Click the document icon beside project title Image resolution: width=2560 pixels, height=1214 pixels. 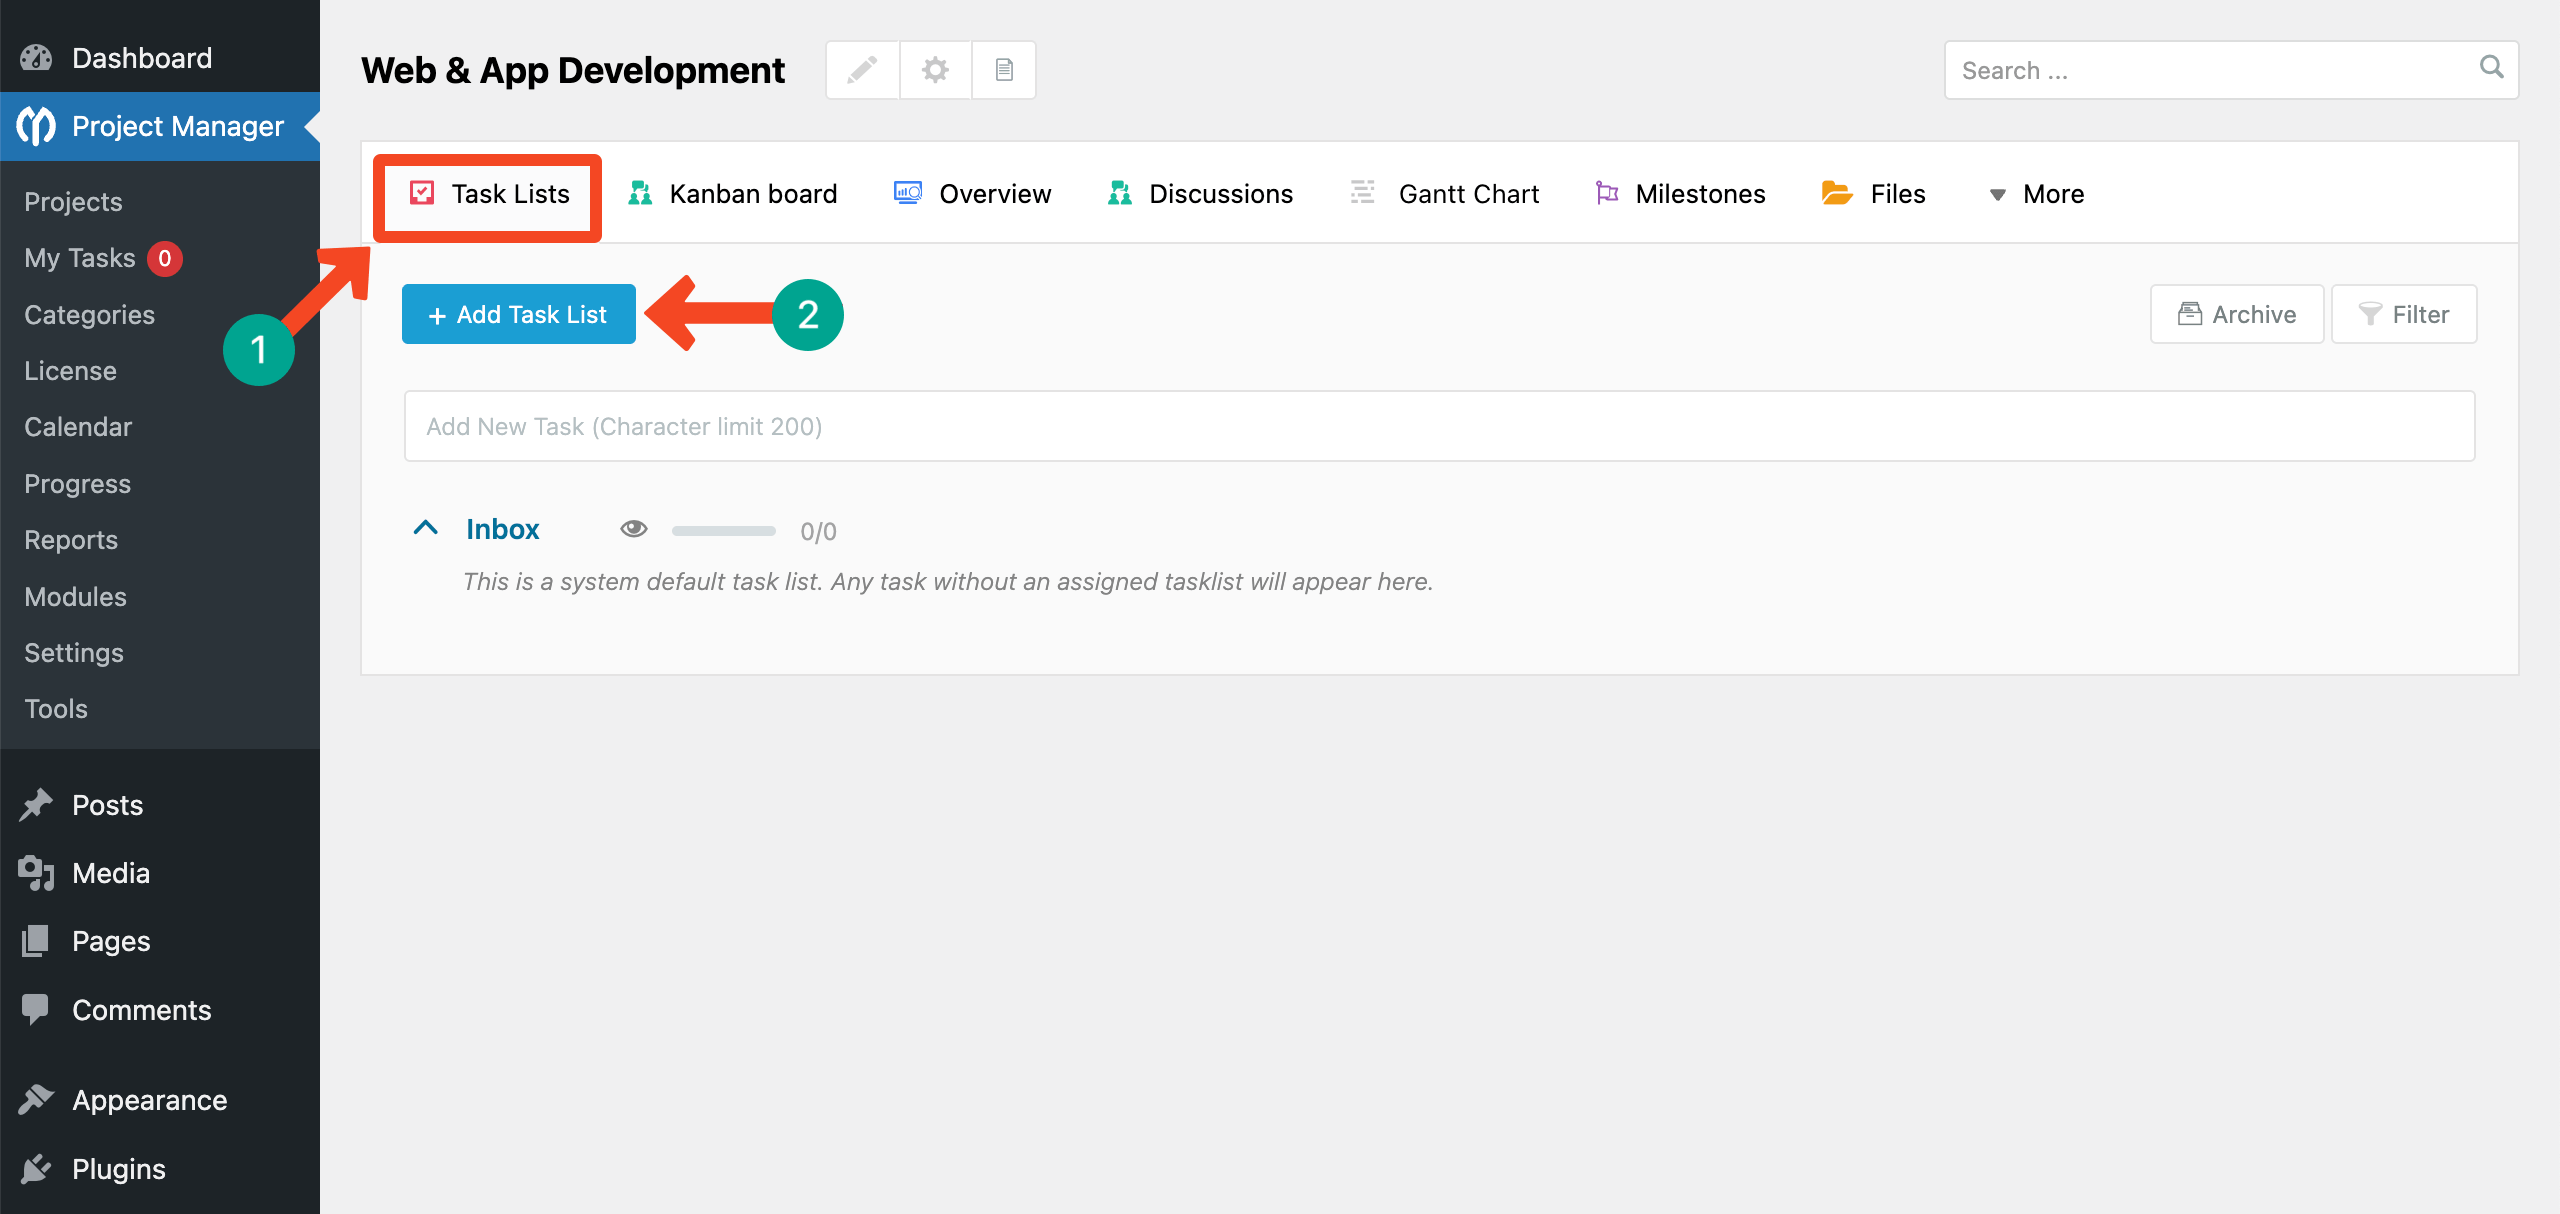pos(1004,70)
